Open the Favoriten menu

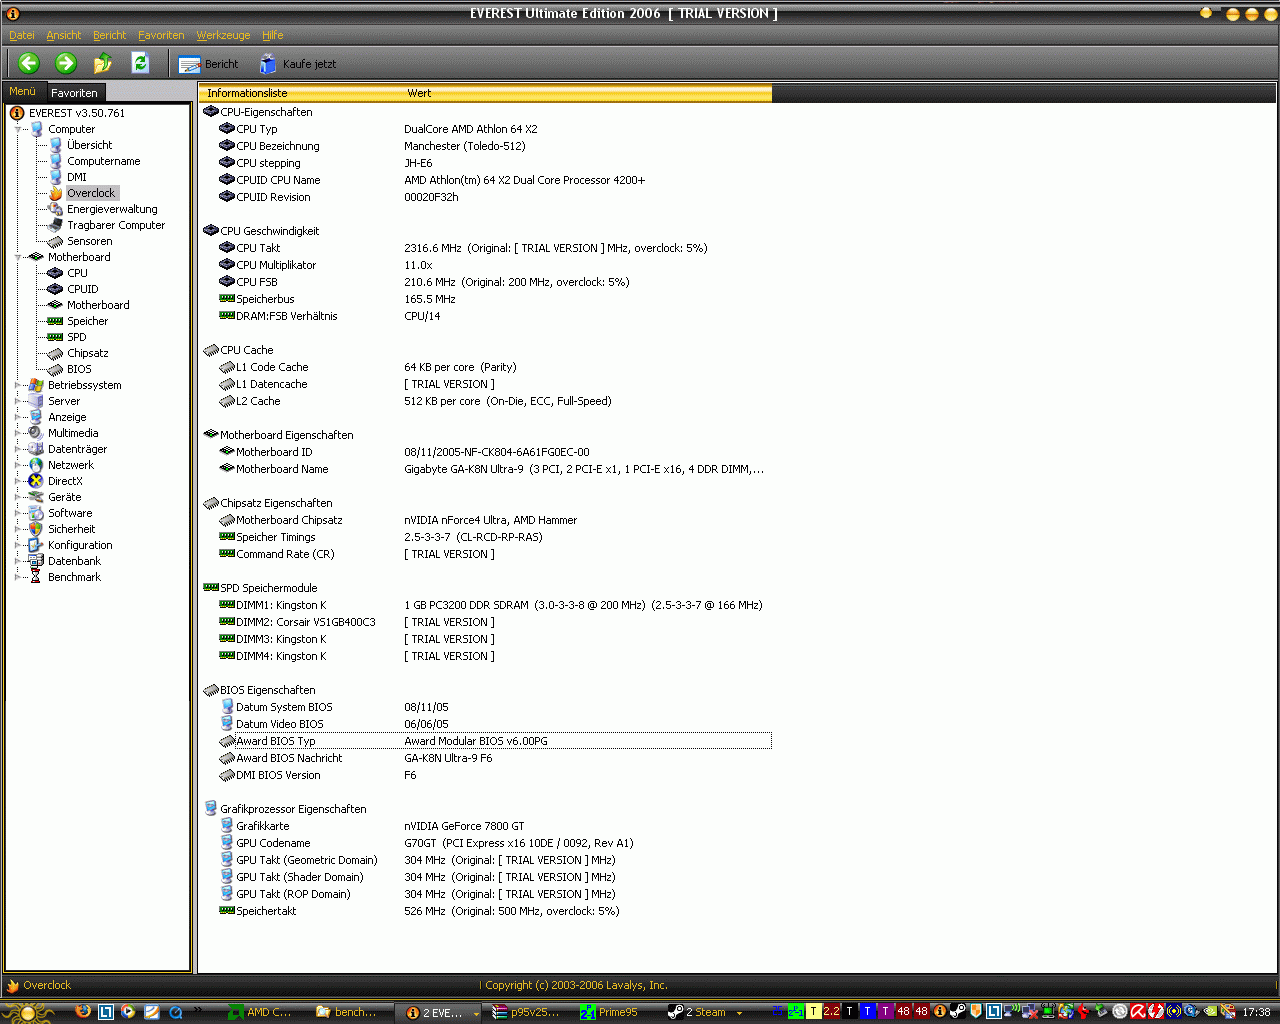(161, 35)
